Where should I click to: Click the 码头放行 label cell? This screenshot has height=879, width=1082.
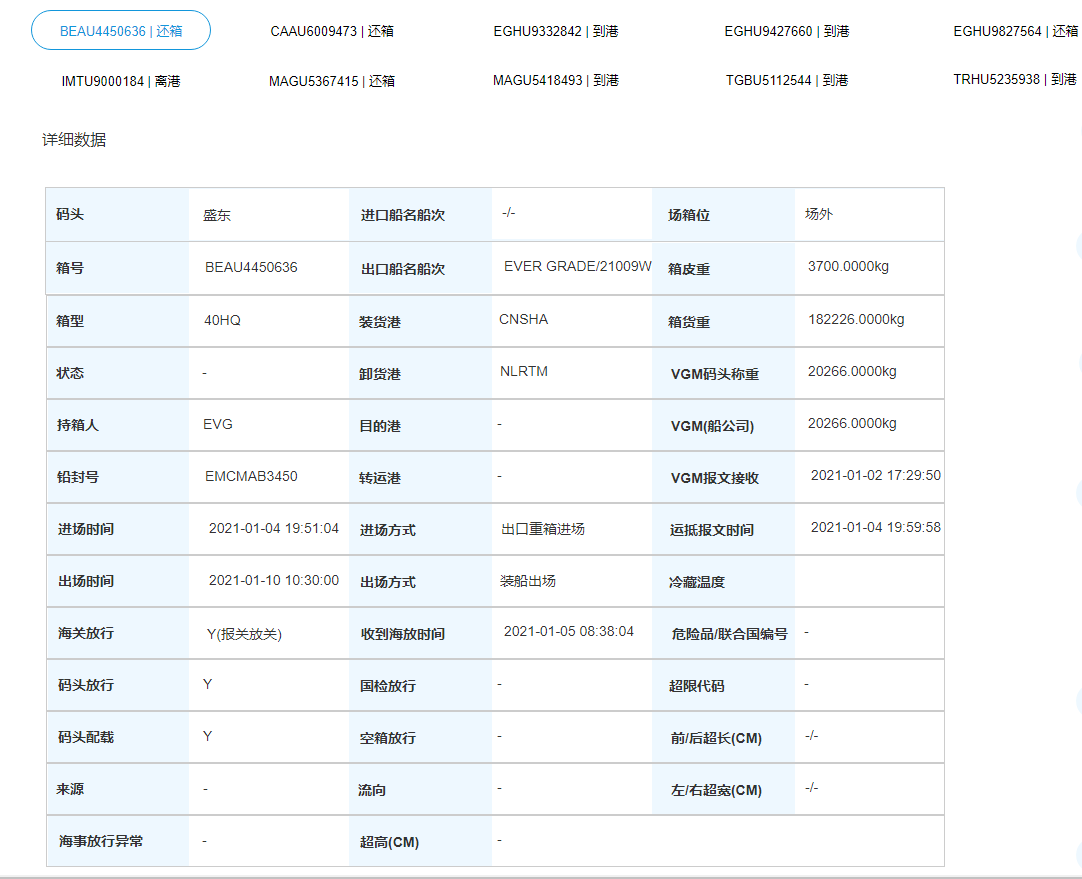117,685
